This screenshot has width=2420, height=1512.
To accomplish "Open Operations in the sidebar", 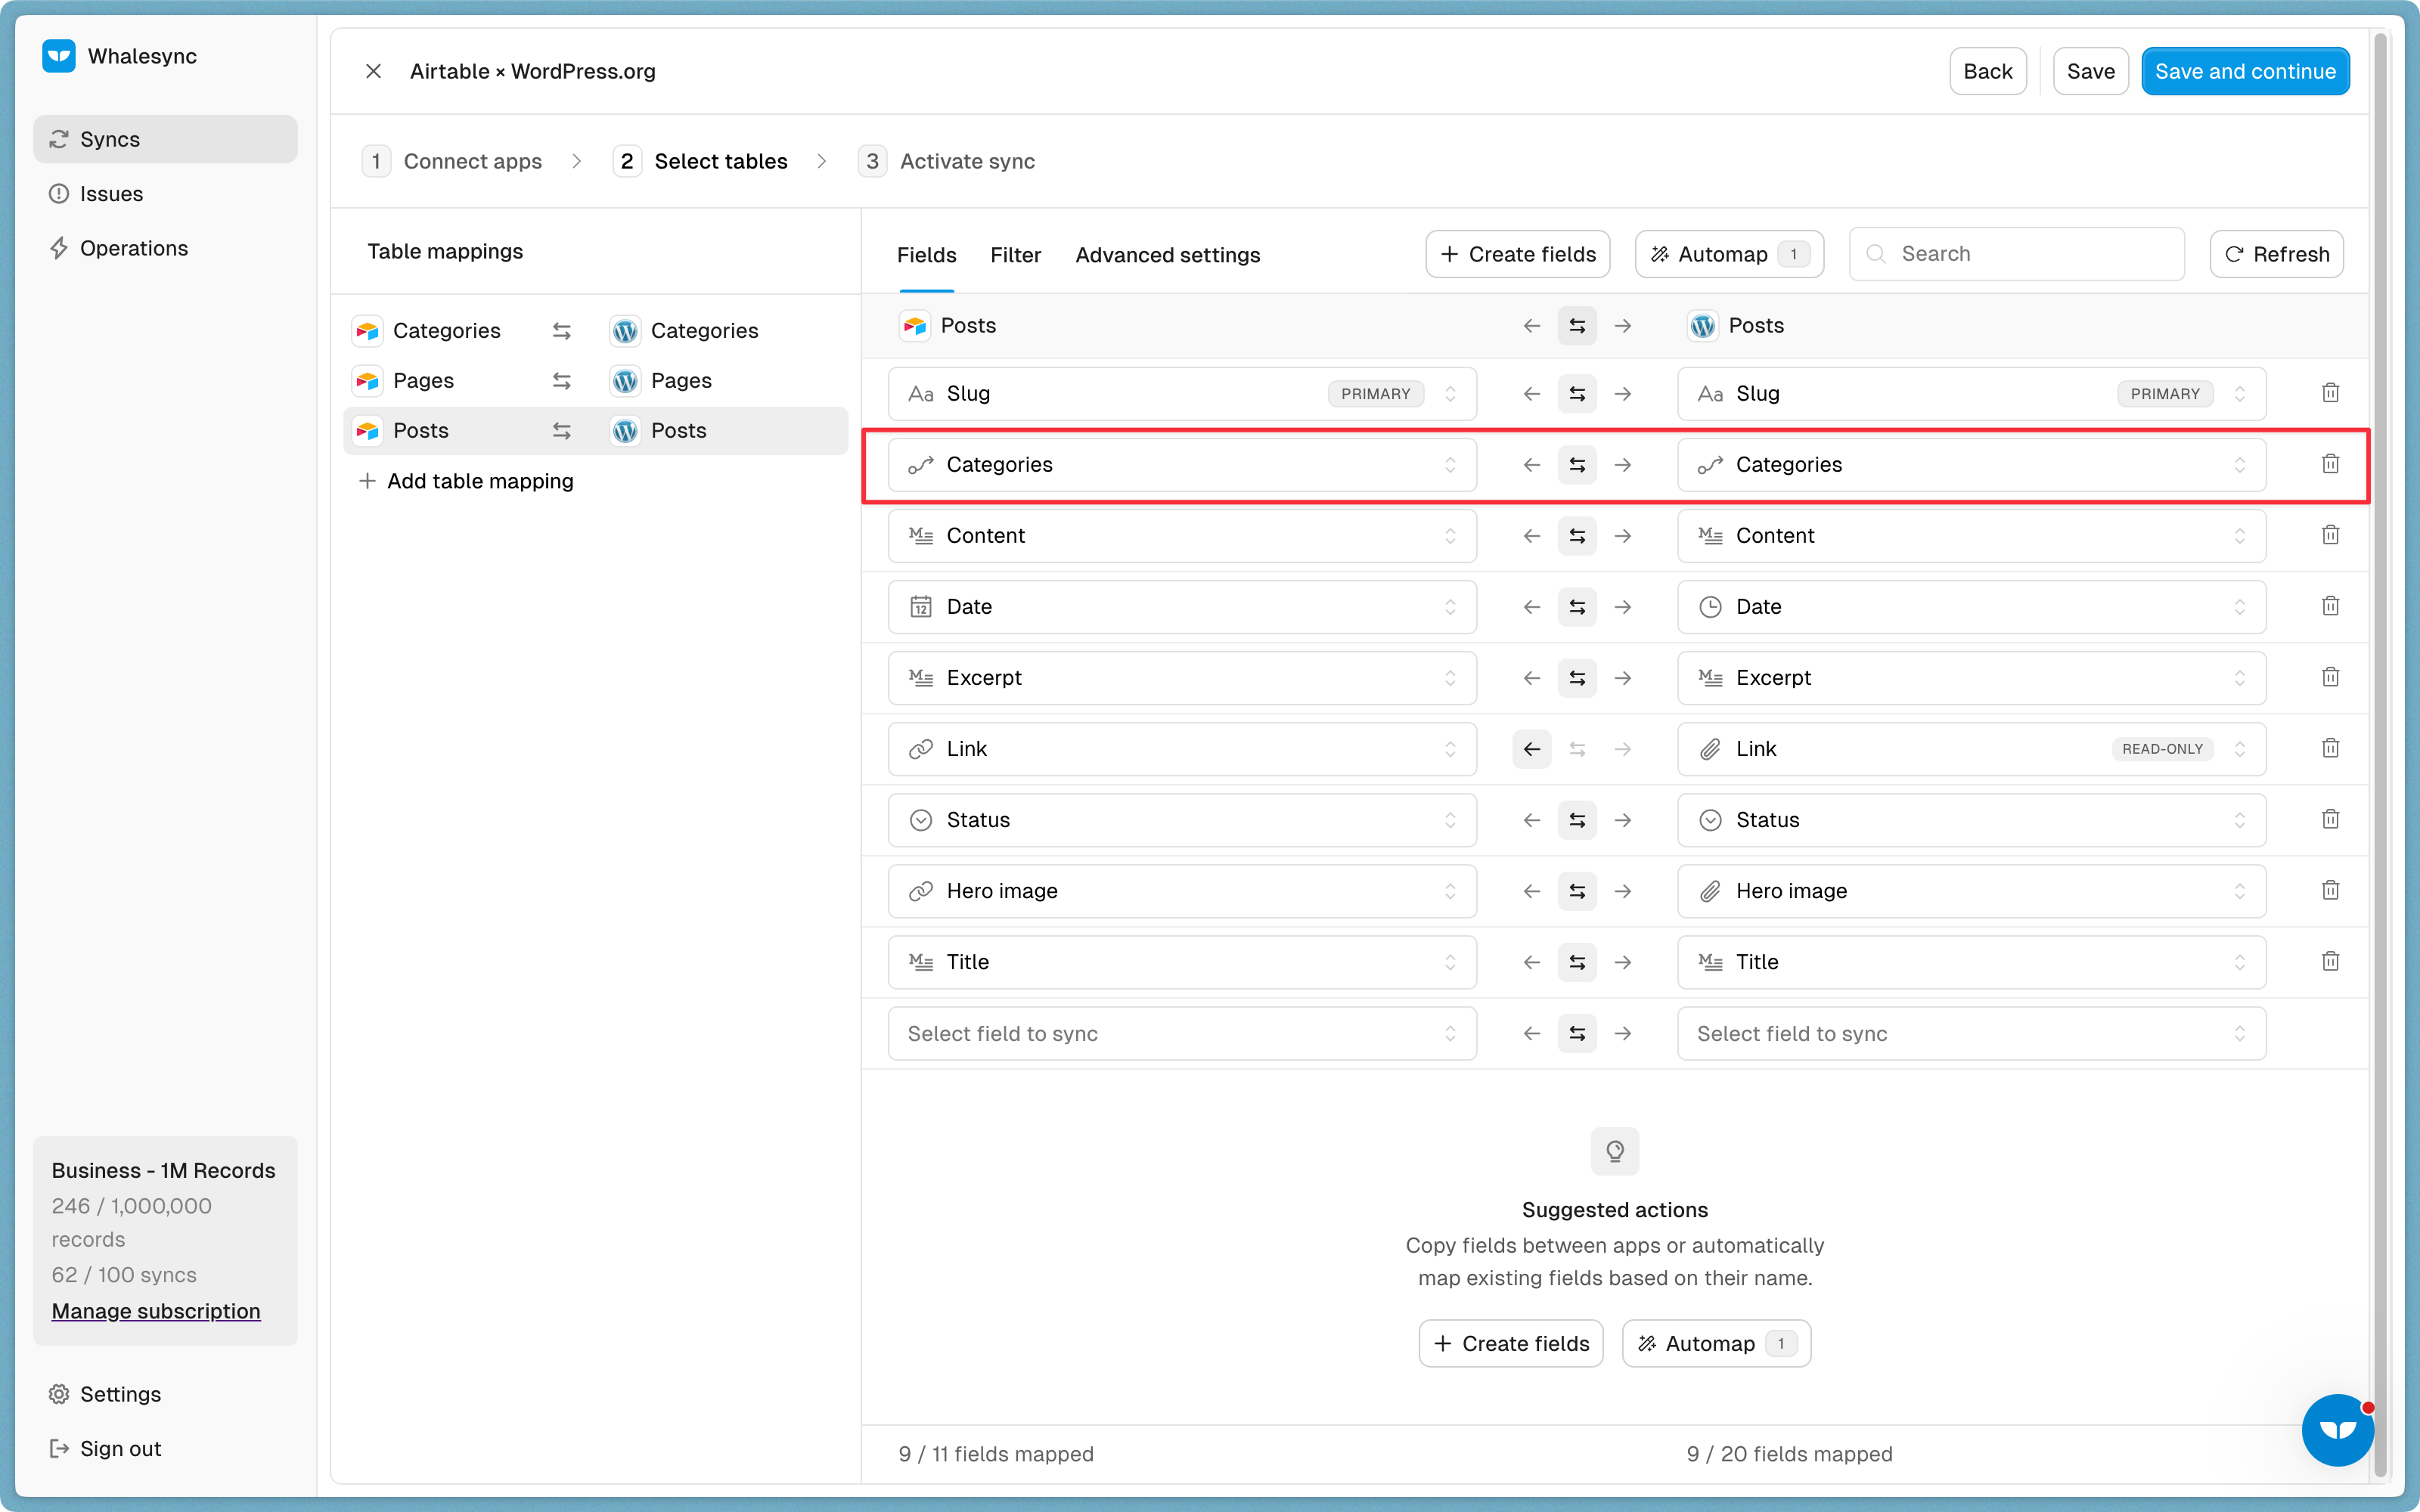I will [x=165, y=248].
